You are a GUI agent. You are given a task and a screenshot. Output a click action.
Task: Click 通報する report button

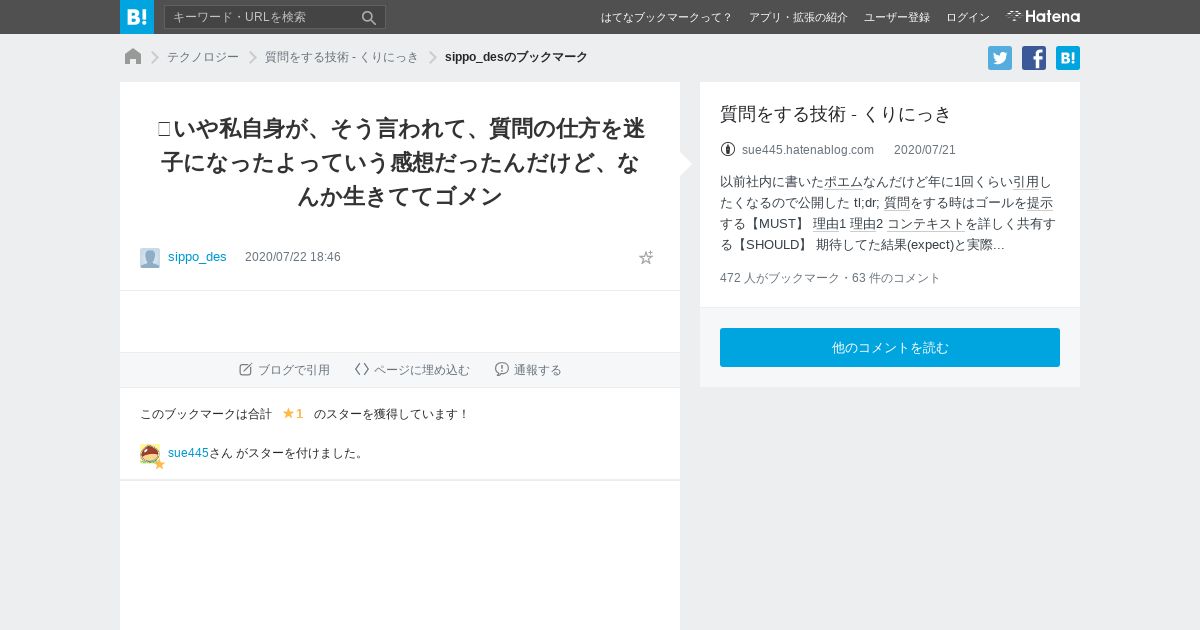(528, 370)
